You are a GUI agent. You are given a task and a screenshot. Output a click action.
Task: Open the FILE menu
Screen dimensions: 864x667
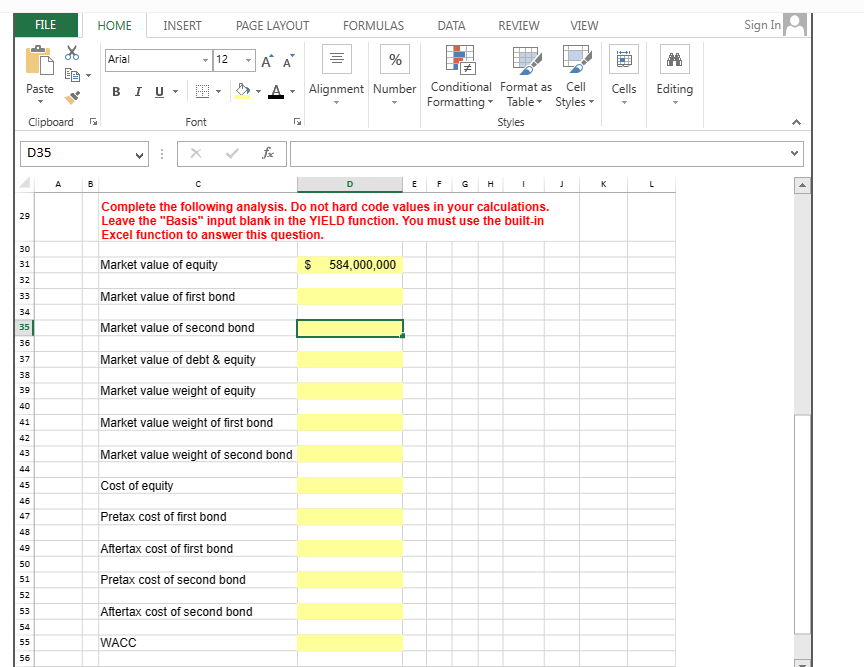click(x=46, y=23)
